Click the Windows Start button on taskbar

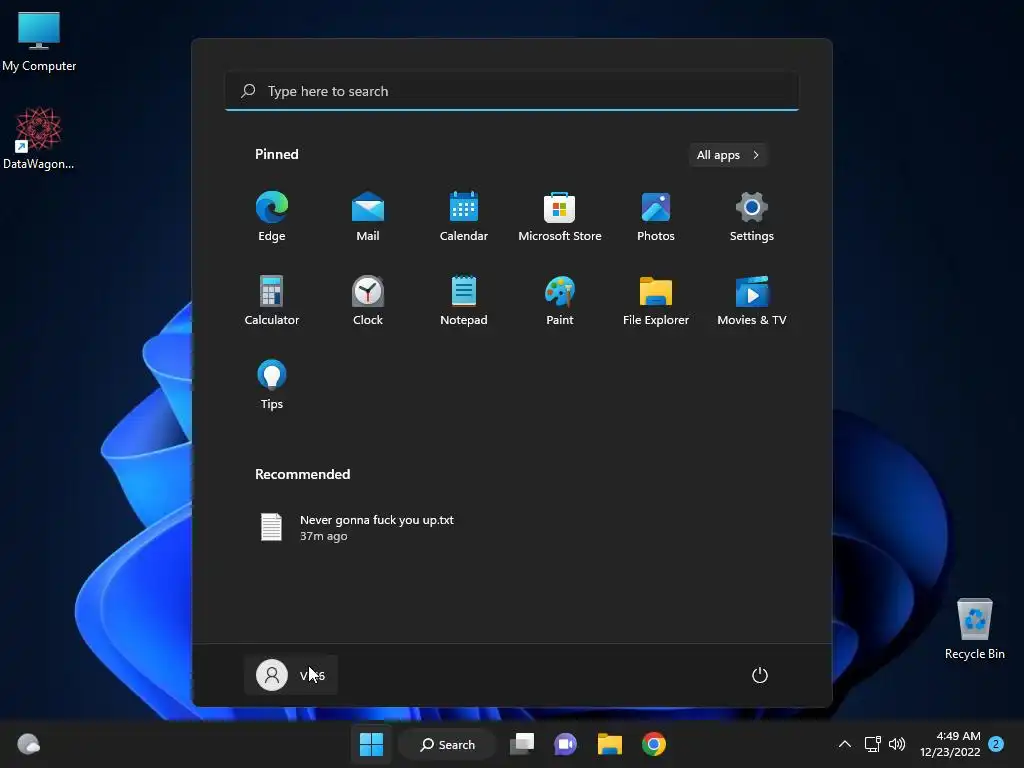point(372,744)
